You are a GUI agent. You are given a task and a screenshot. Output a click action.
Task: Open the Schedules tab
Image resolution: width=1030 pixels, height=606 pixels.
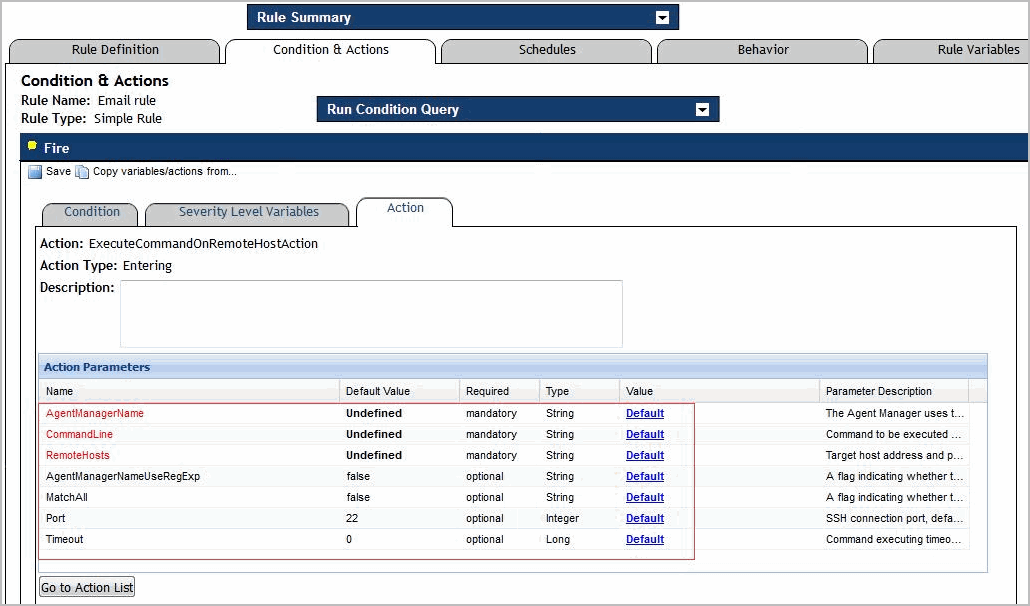tap(547, 50)
